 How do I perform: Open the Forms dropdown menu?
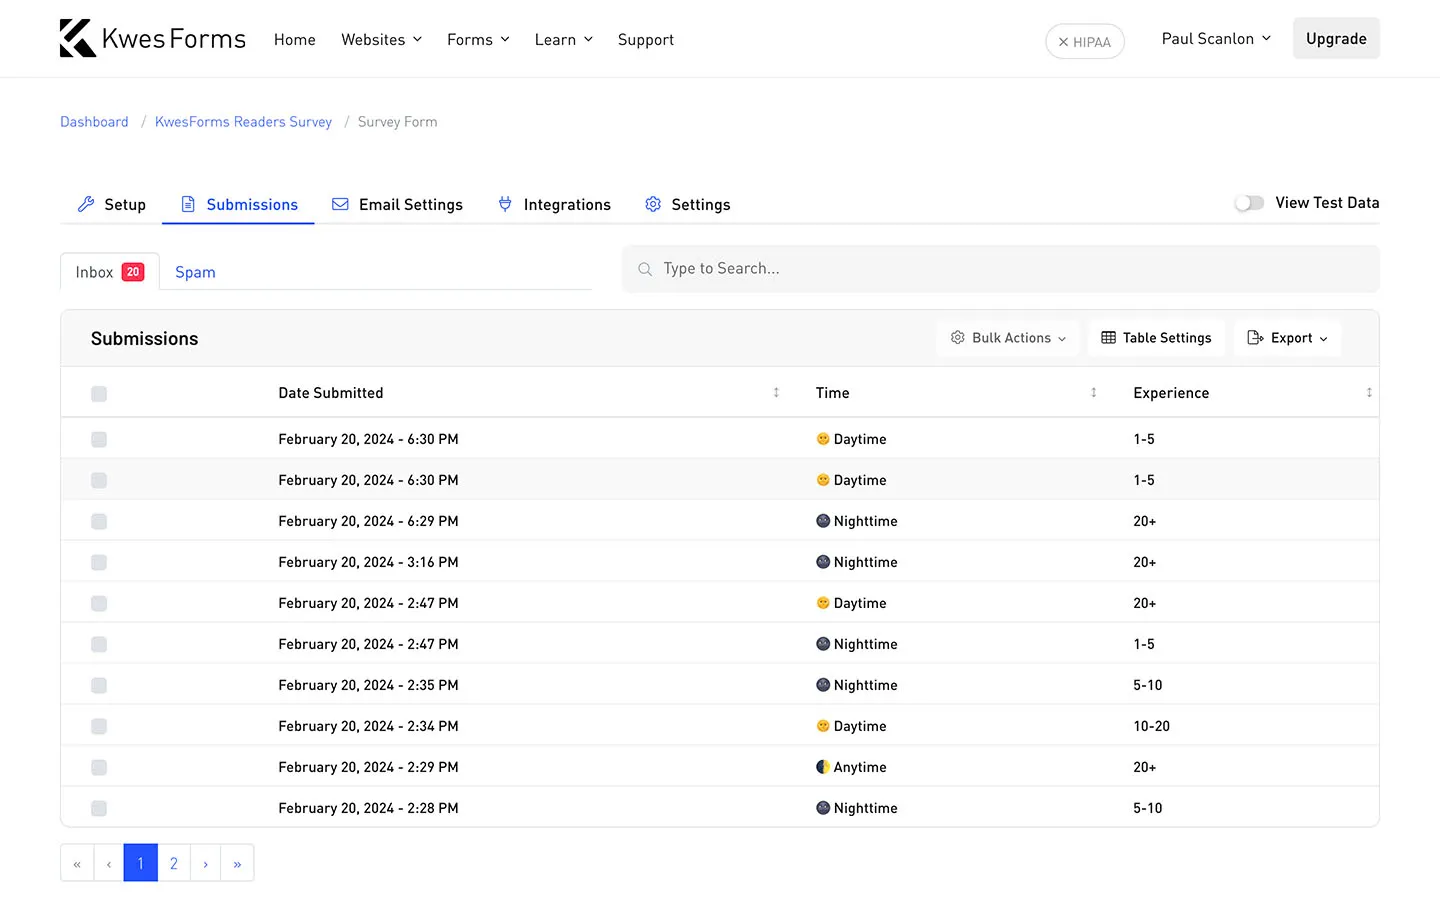(x=478, y=39)
